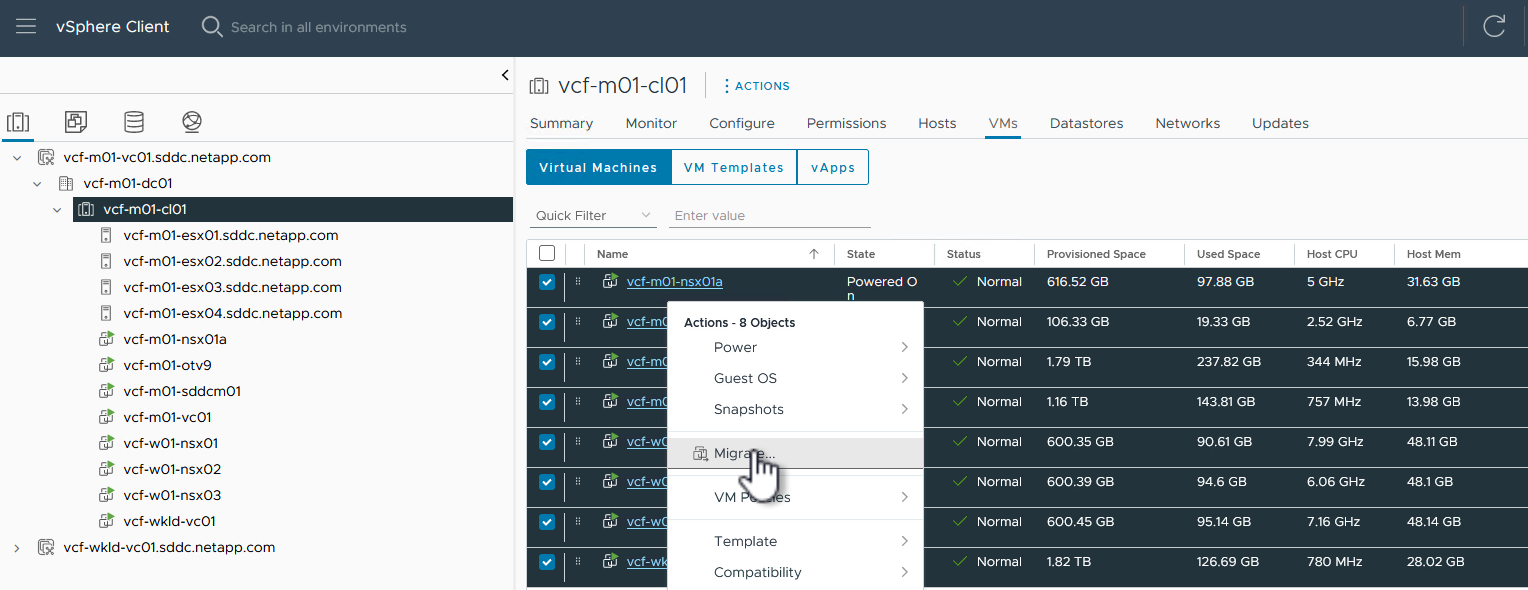Select Migrate... from context menu
1528x590 pixels.
(795, 454)
